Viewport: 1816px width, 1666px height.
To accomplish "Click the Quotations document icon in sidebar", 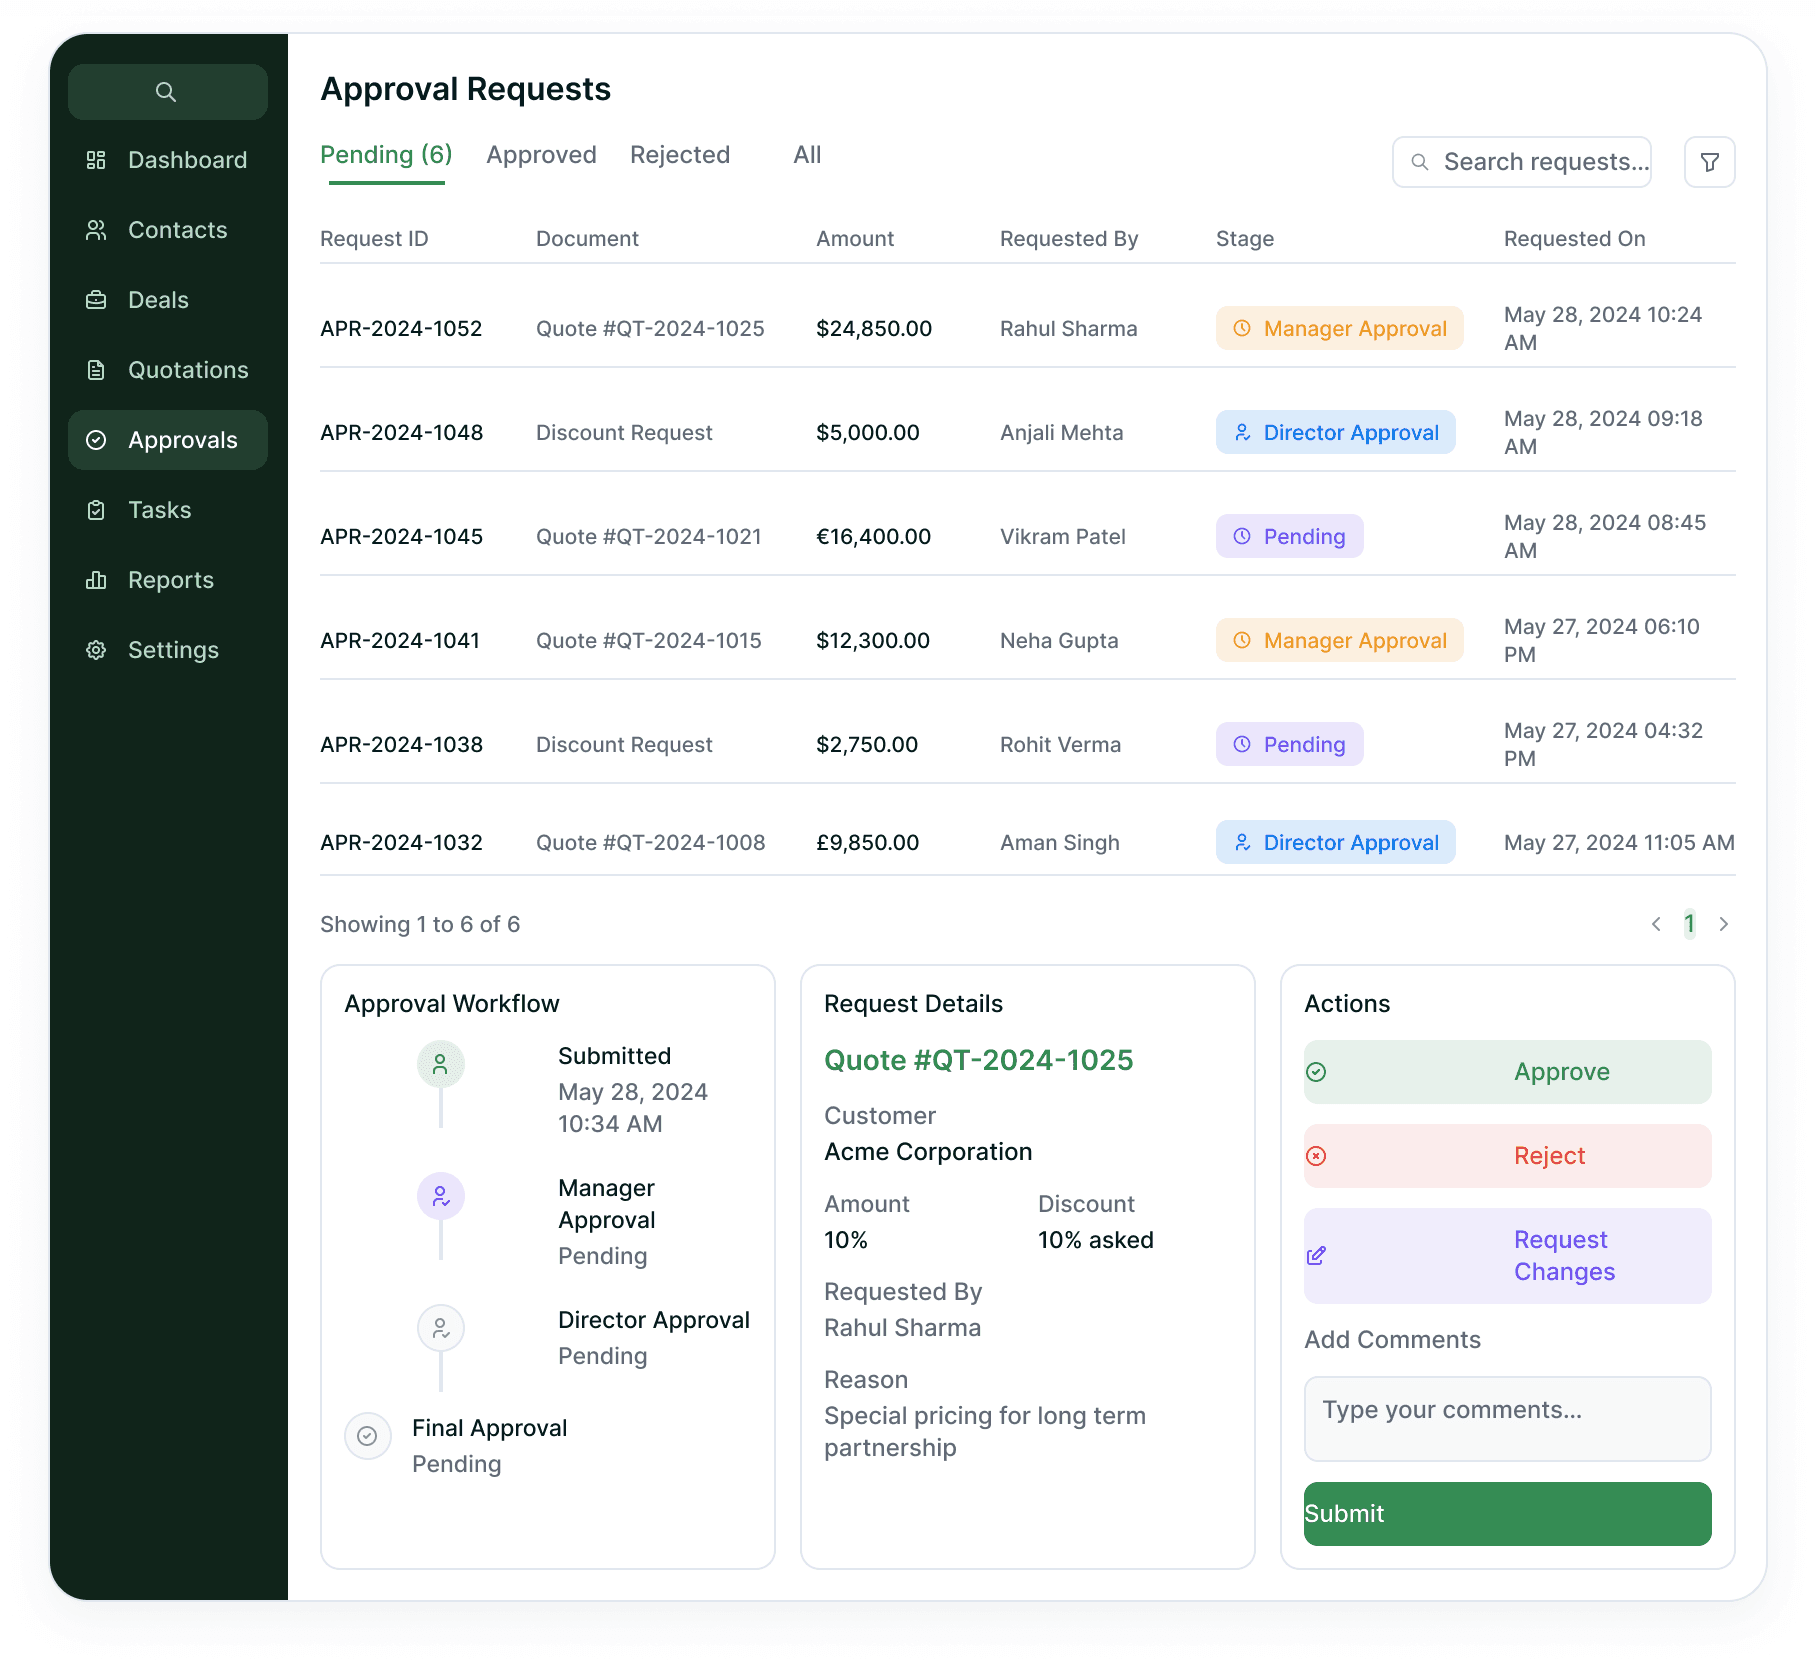I will (96, 370).
